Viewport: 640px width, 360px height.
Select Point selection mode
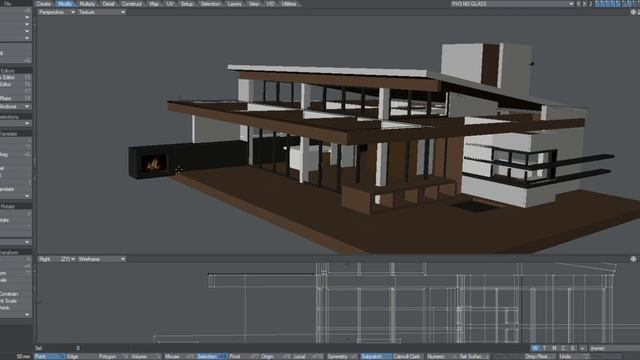tap(49, 356)
